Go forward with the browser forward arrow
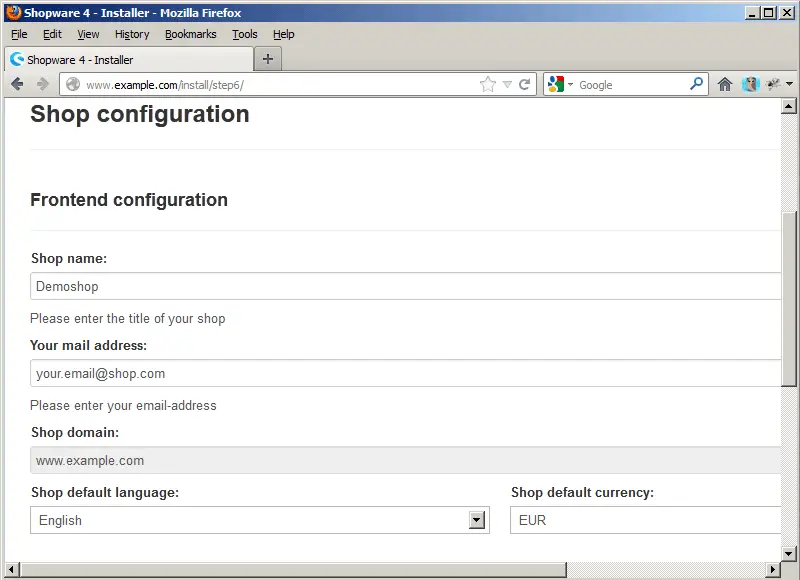Viewport: 800px width, 580px height. 43,84
